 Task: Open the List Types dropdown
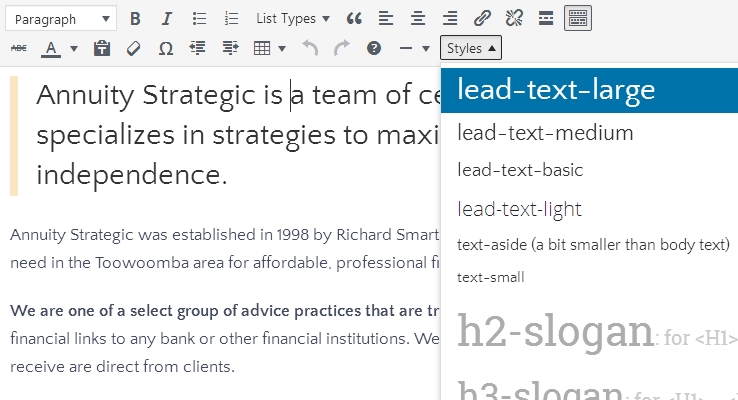point(293,19)
